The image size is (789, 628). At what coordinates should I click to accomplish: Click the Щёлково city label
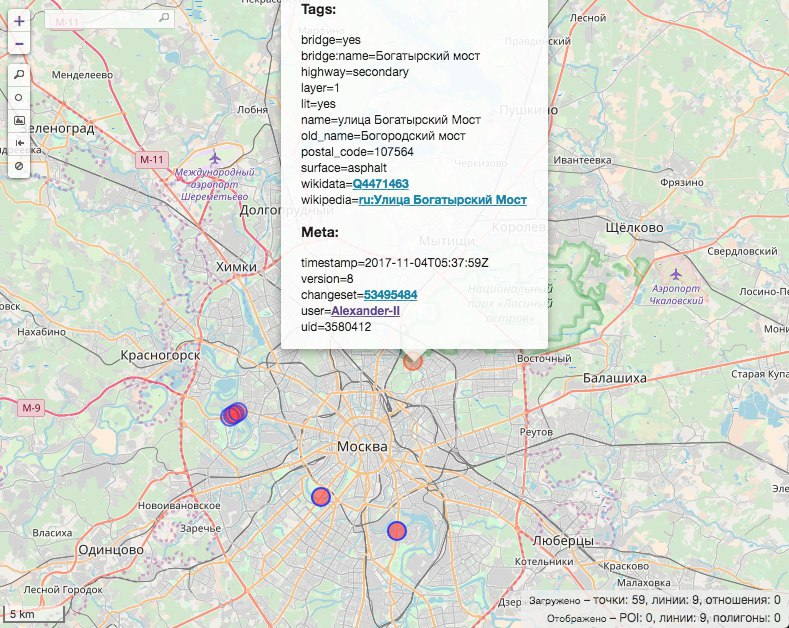click(x=634, y=227)
